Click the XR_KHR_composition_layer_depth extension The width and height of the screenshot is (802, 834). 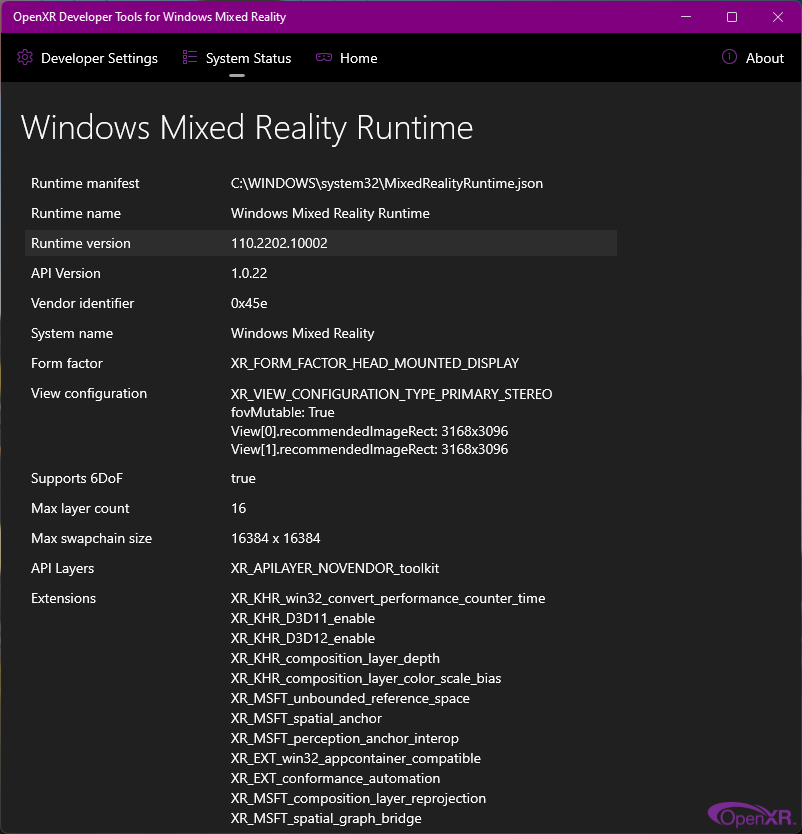(x=336, y=659)
